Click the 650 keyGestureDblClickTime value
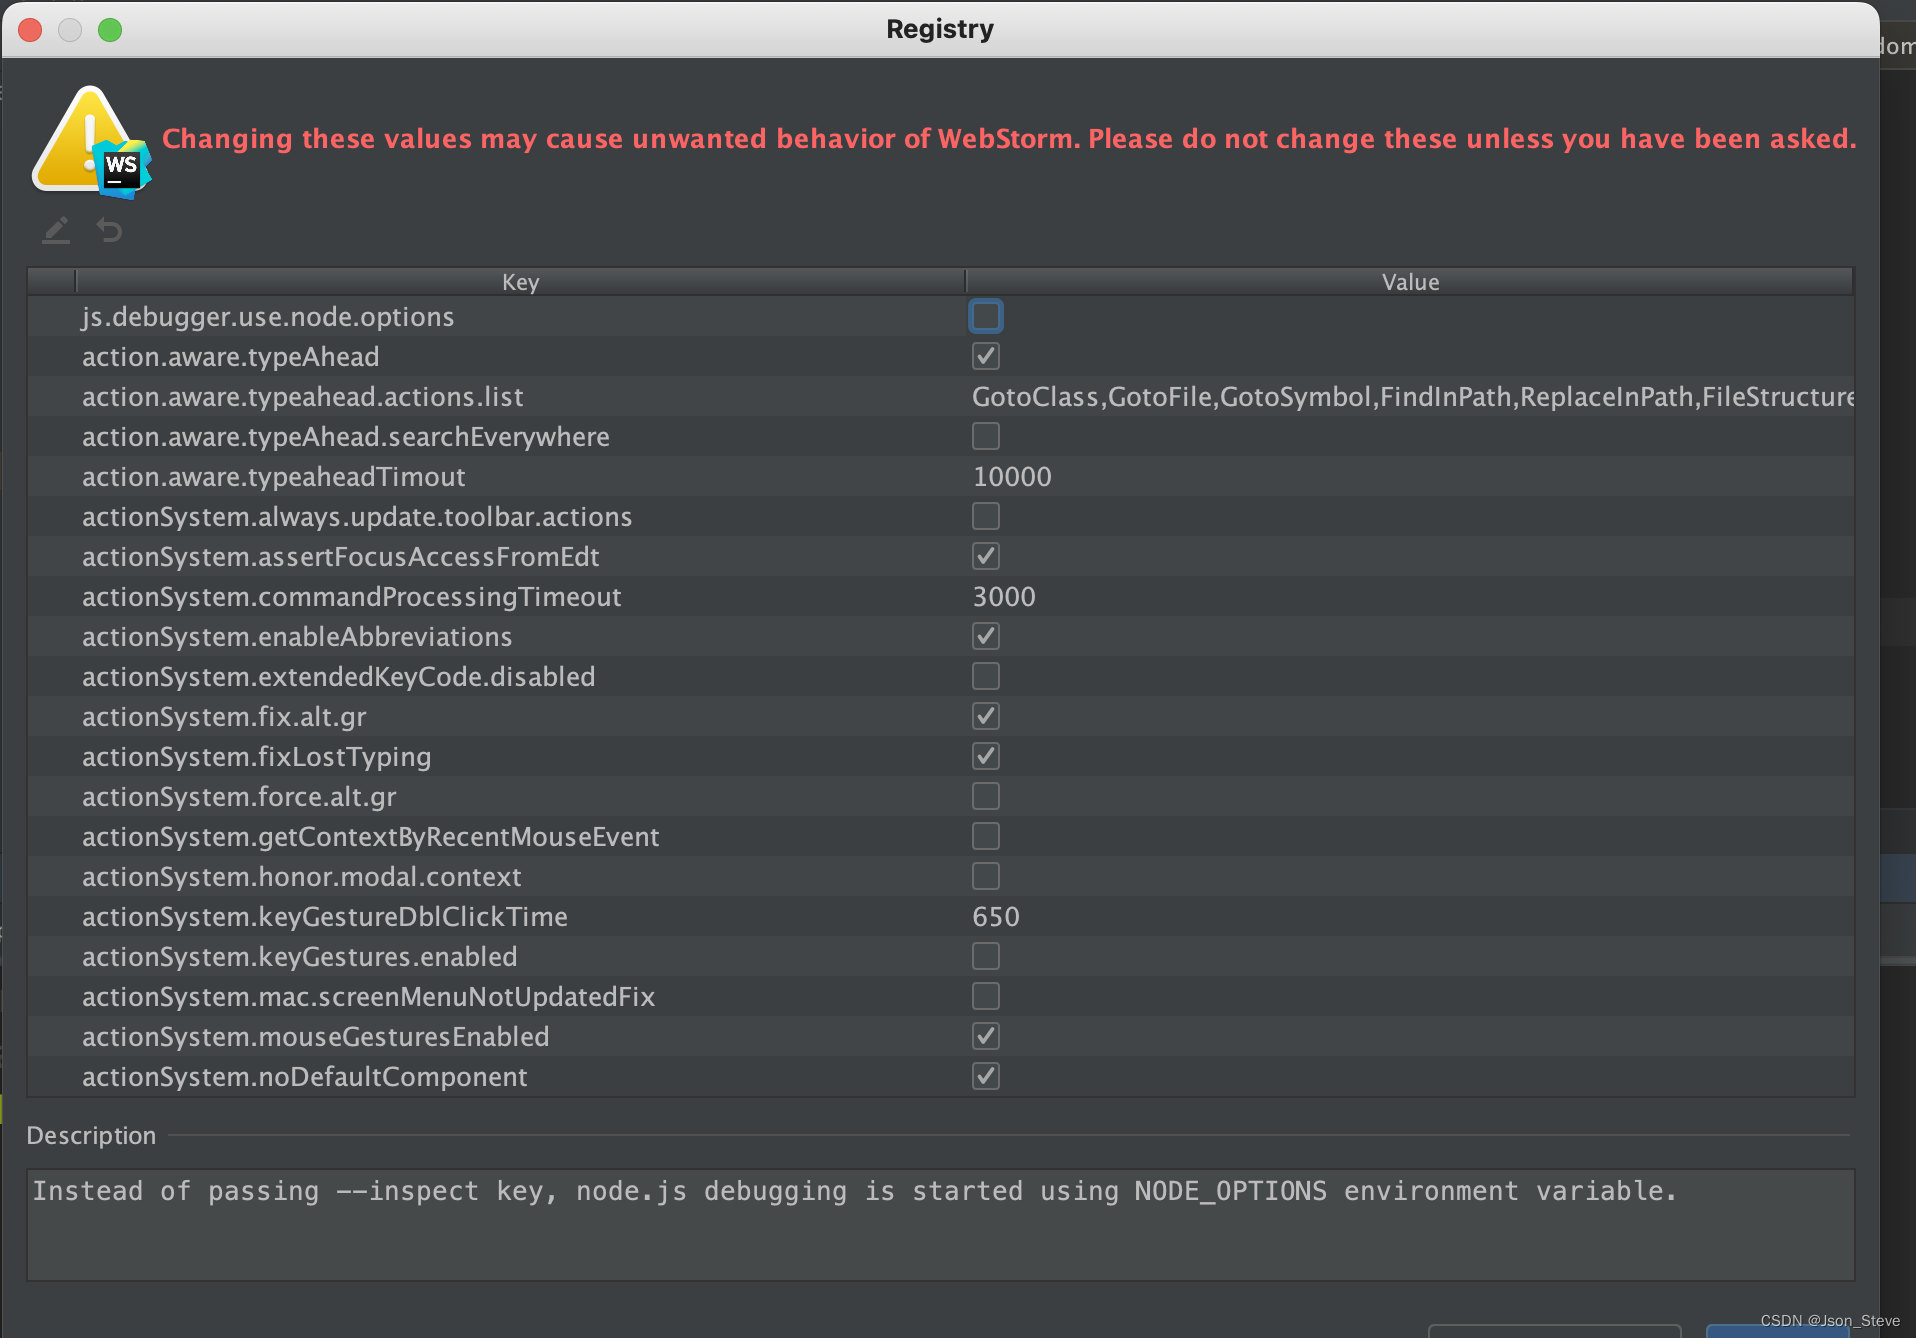Viewport: 1916px width, 1338px height. 996,916
